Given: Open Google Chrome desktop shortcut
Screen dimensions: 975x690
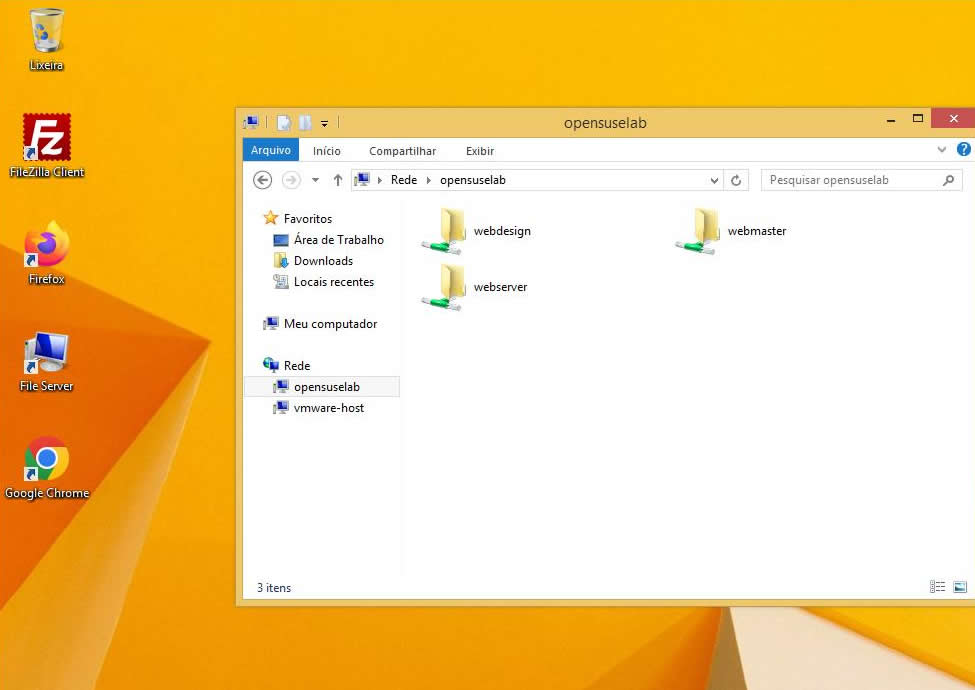Looking at the screenshot, I should (47, 460).
